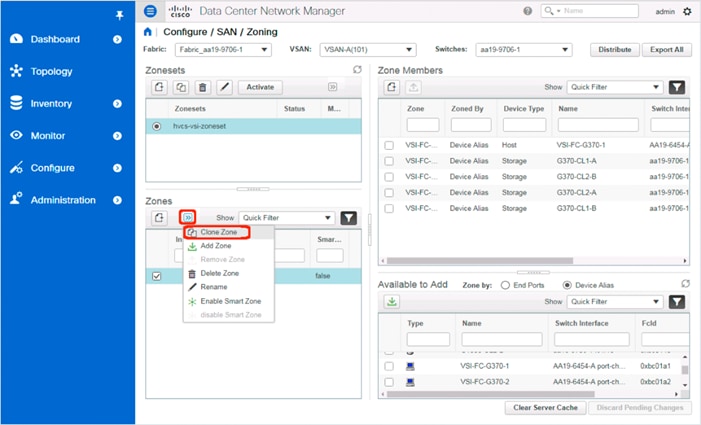Viewport: 701px width, 425px height.
Task: Click the pin sidebar icon
Action: click(x=119, y=16)
